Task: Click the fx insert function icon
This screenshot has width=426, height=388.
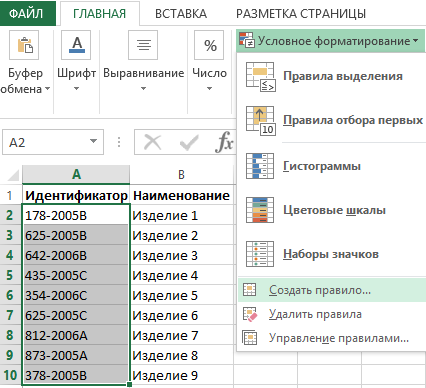Action: pyautogui.click(x=224, y=142)
